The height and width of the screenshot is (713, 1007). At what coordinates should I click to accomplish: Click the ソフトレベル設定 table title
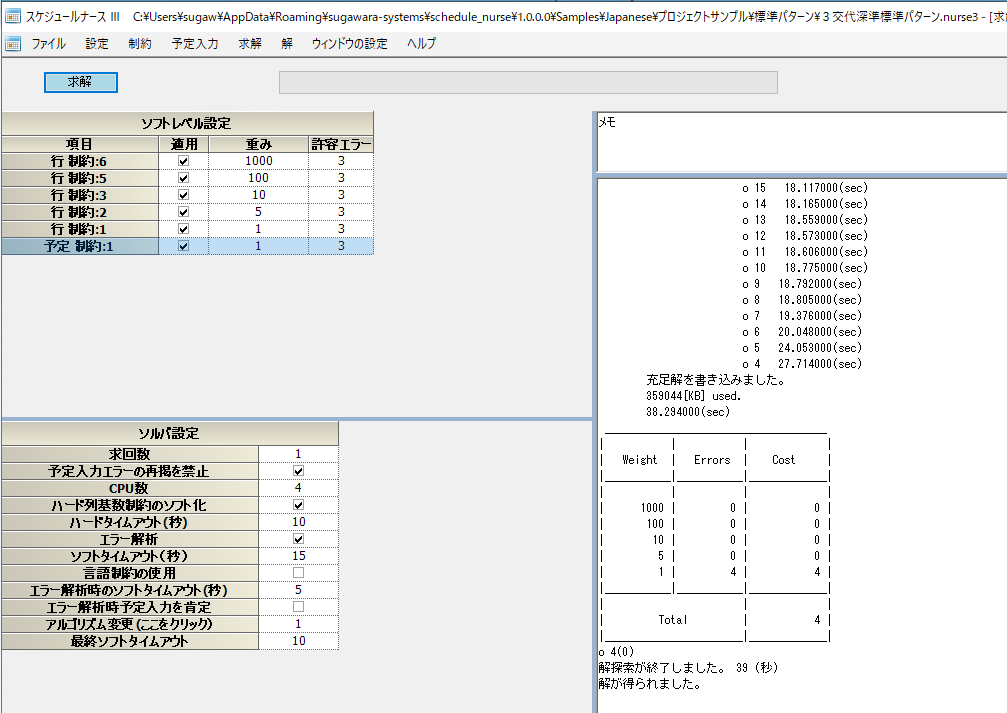coord(187,123)
